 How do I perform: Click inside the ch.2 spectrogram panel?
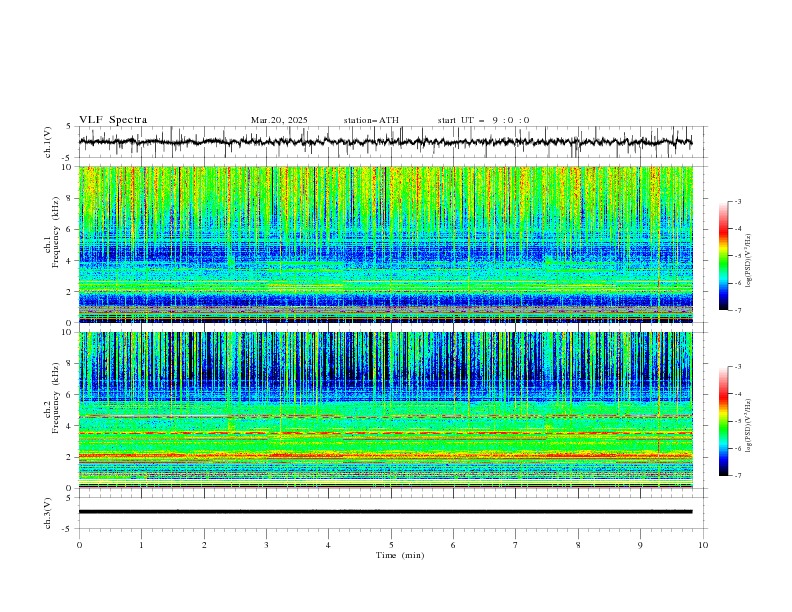pyautogui.click(x=385, y=410)
